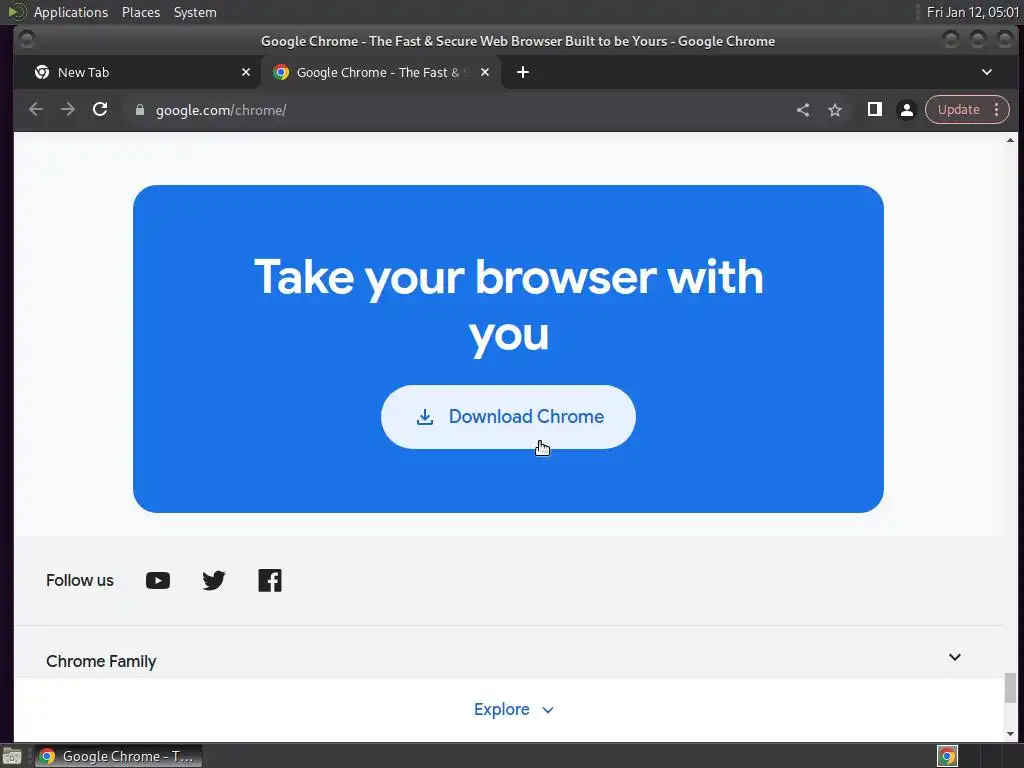Screen dimensions: 1024x768
Task: Expand the Explore menu
Action: [x=514, y=709]
